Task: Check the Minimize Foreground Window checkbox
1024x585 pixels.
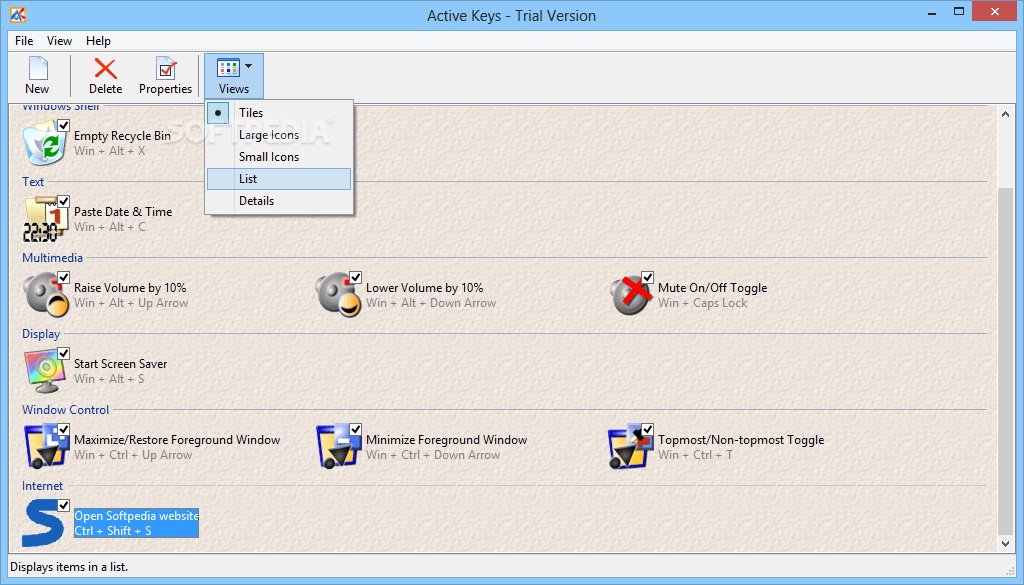Action: tap(354, 430)
